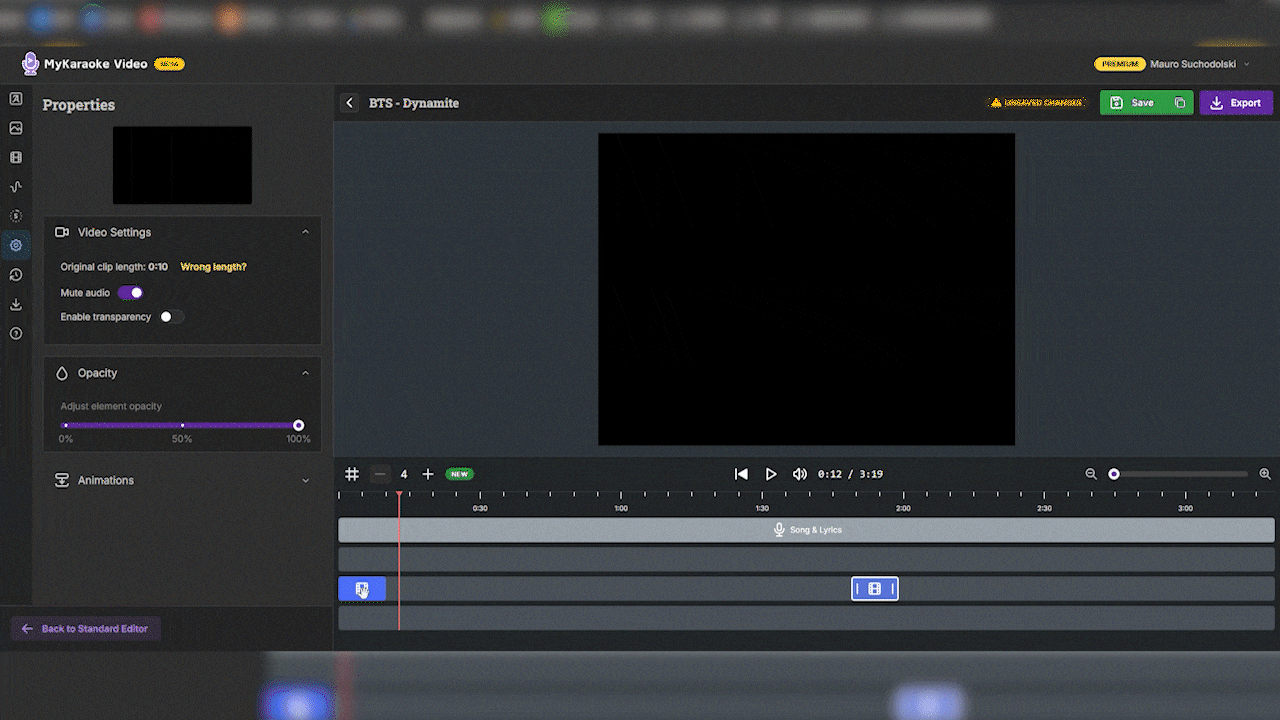Decrease track count with the minus button

(380, 474)
